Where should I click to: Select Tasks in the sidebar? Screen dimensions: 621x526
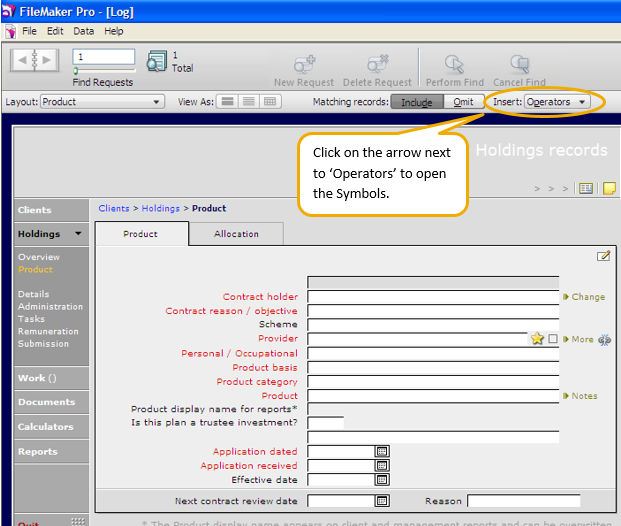coord(31,318)
